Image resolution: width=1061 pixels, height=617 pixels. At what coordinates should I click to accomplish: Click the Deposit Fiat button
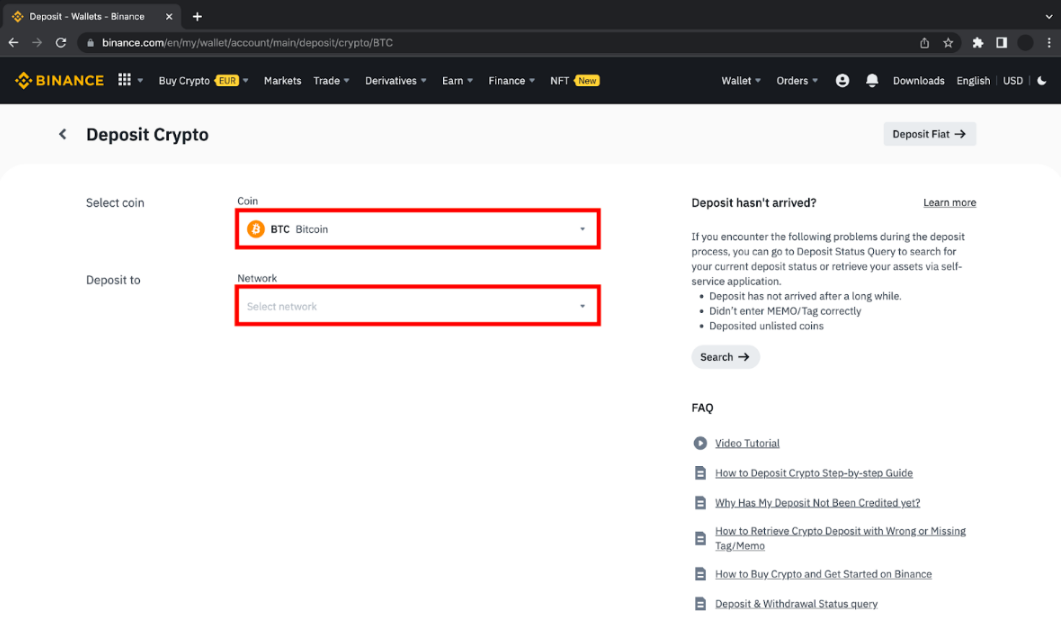coord(929,134)
